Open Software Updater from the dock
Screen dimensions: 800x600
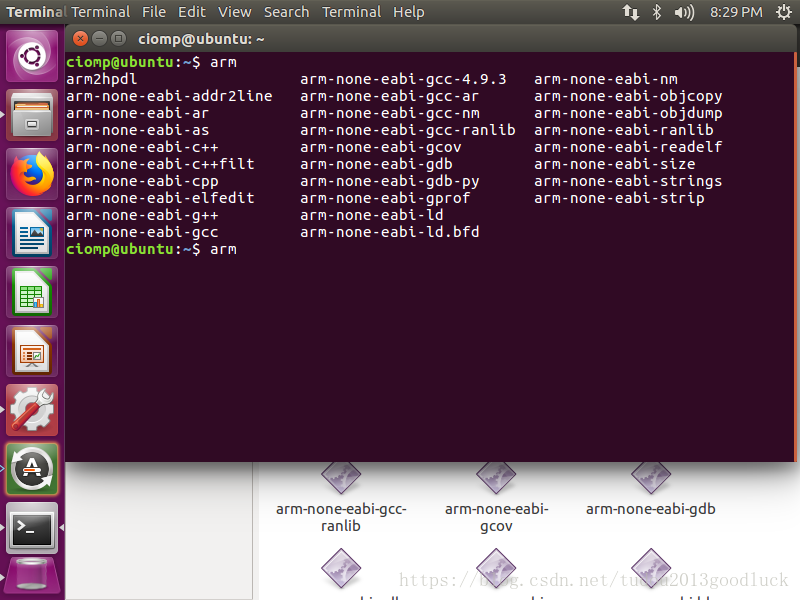(x=32, y=469)
